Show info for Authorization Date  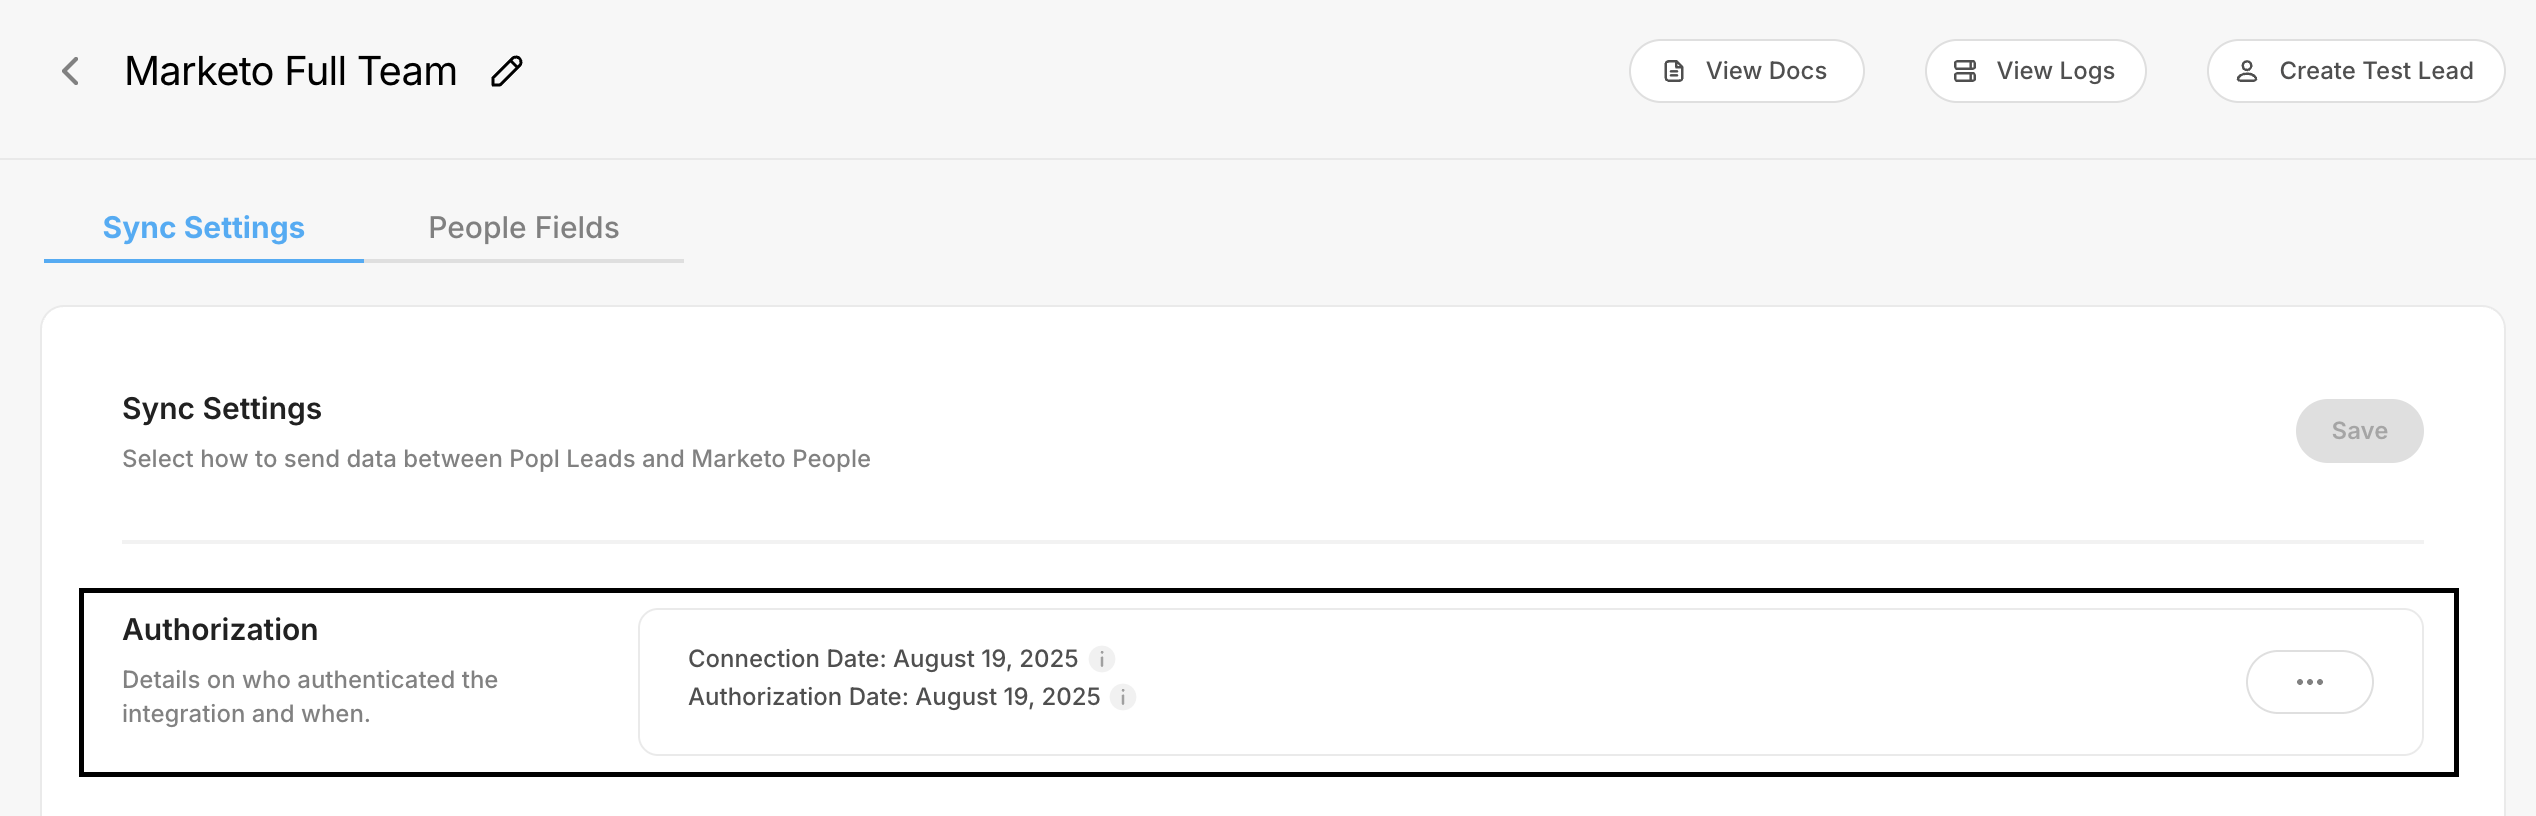[1124, 697]
